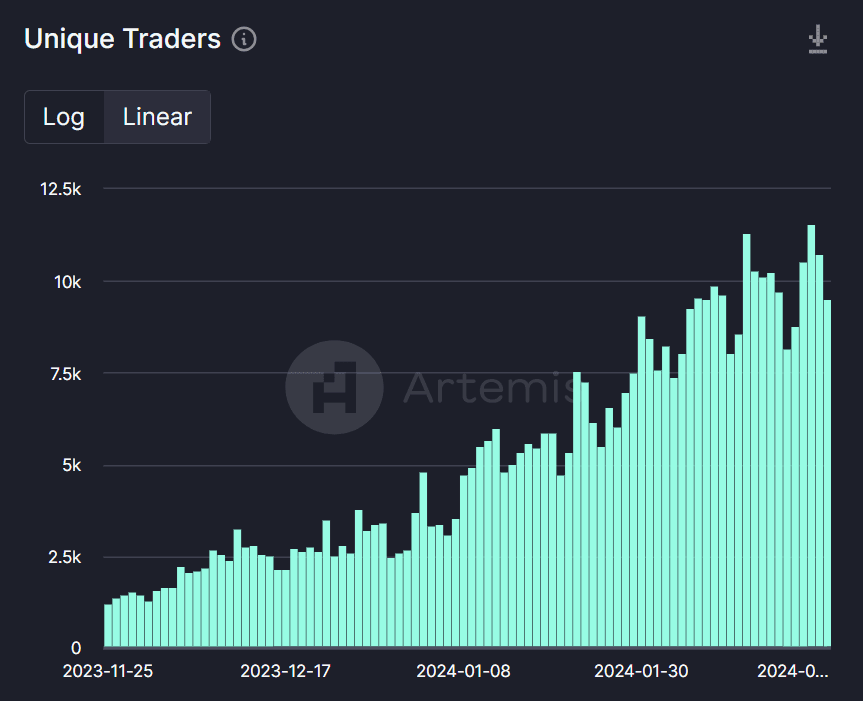Click the 2024-01-08 date label
The image size is (863, 701).
pos(463,671)
